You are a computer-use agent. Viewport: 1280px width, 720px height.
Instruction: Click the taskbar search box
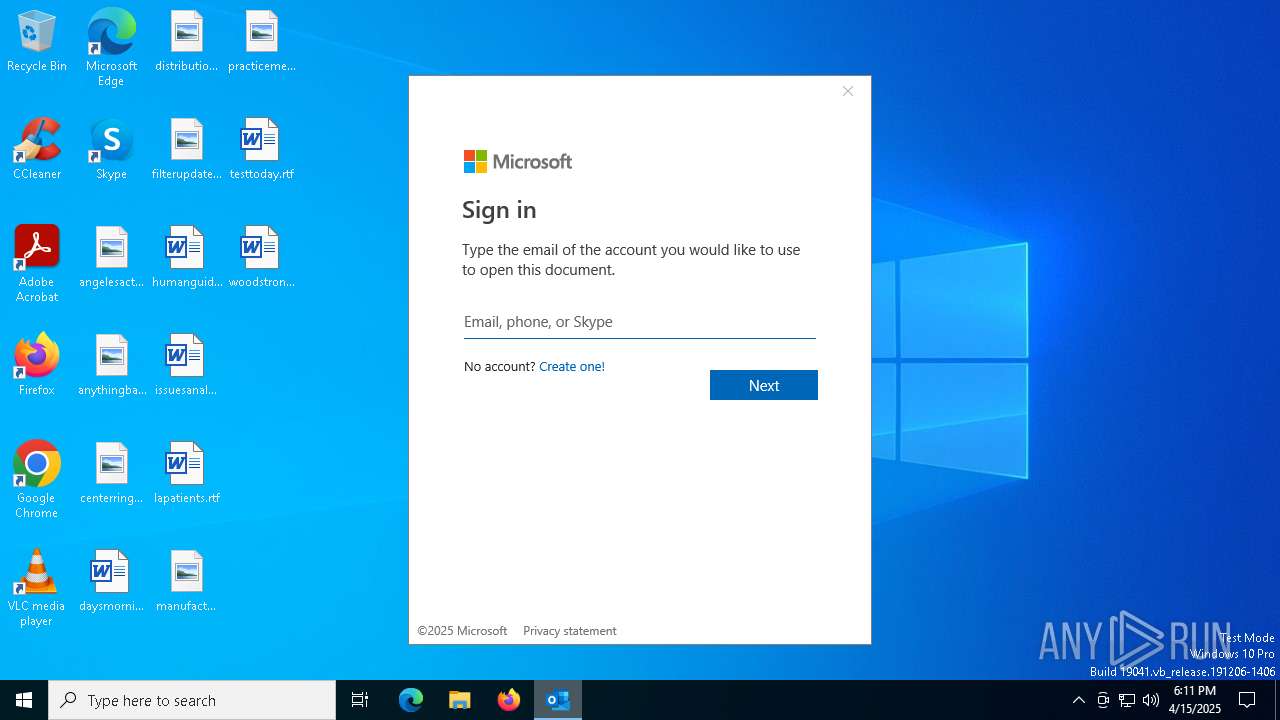point(192,700)
